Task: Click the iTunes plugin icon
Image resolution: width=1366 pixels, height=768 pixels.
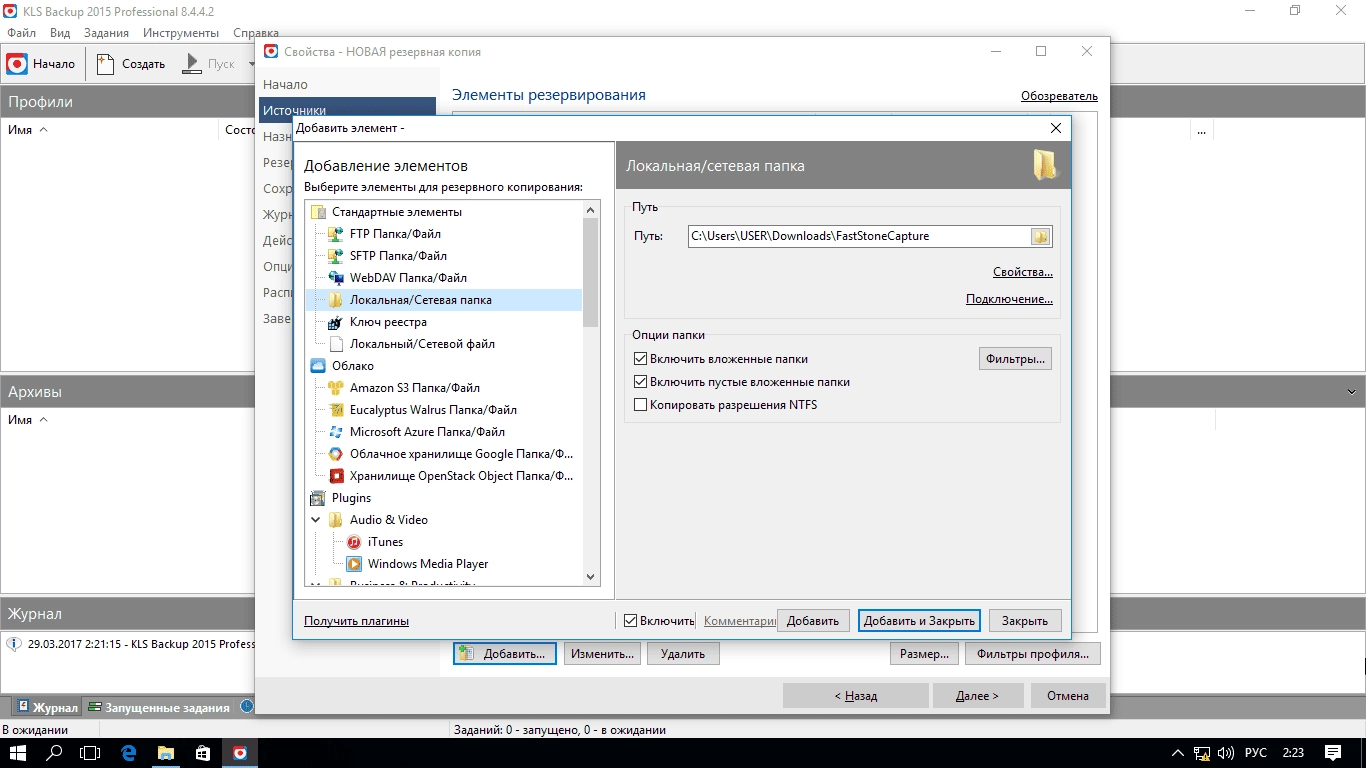Action: tap(354, 542)
